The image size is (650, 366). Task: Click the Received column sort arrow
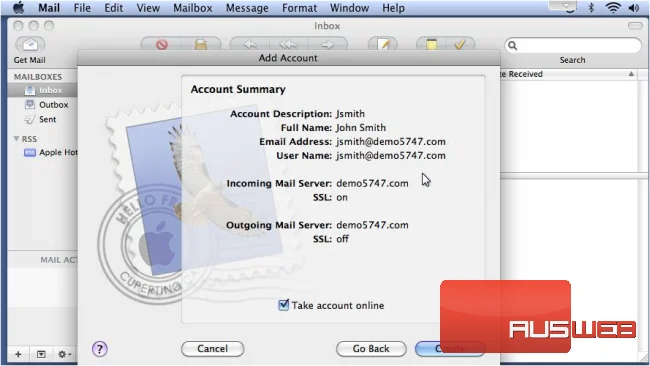[631, 74]
